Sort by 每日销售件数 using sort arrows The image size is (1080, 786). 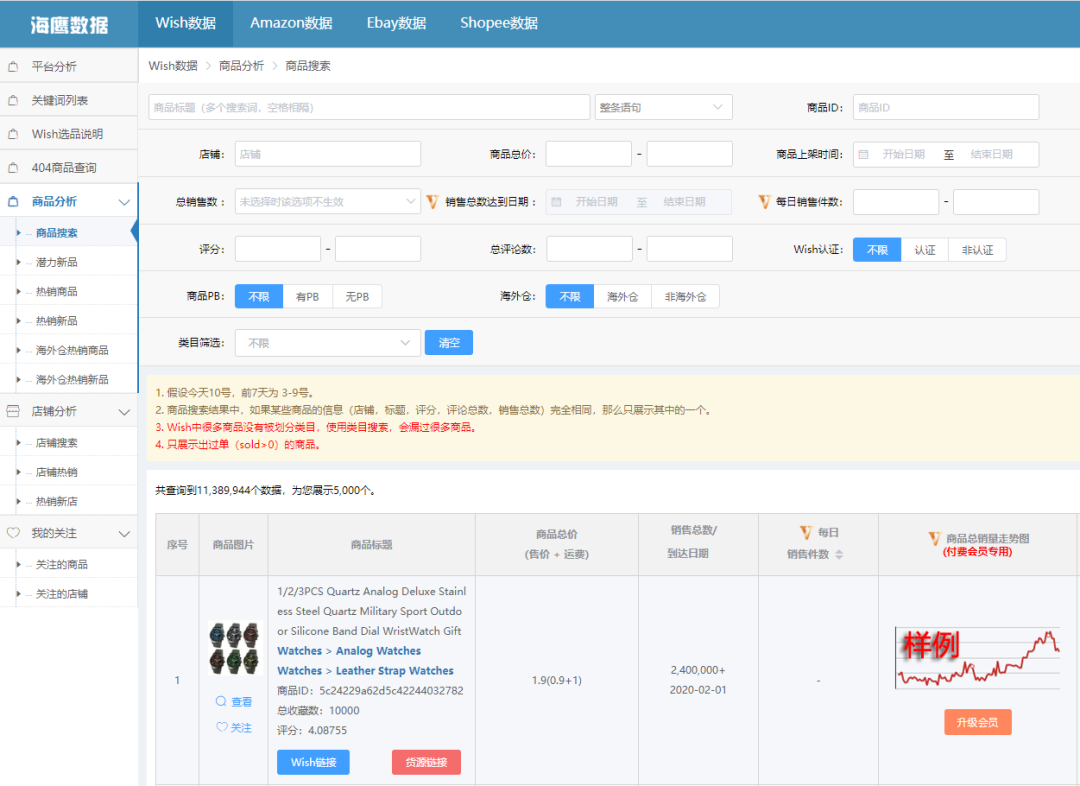pyautogui.click(x=839, y=555)
